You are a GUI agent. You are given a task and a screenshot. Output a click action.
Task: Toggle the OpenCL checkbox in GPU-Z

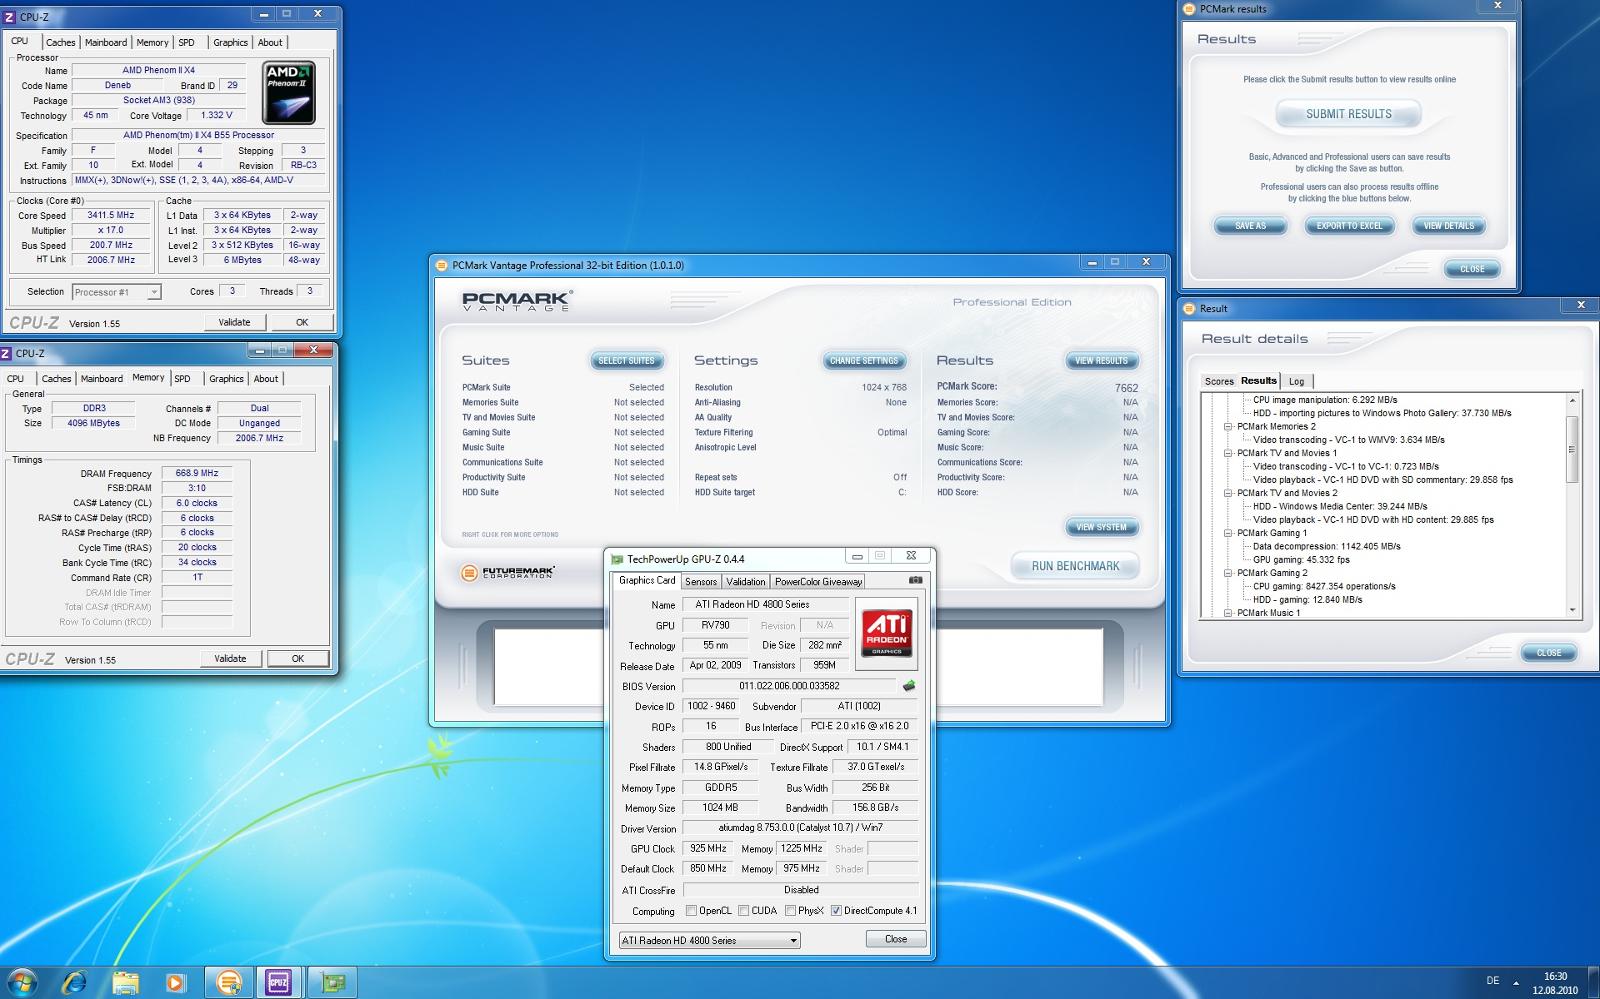click(x=691, y=910)
